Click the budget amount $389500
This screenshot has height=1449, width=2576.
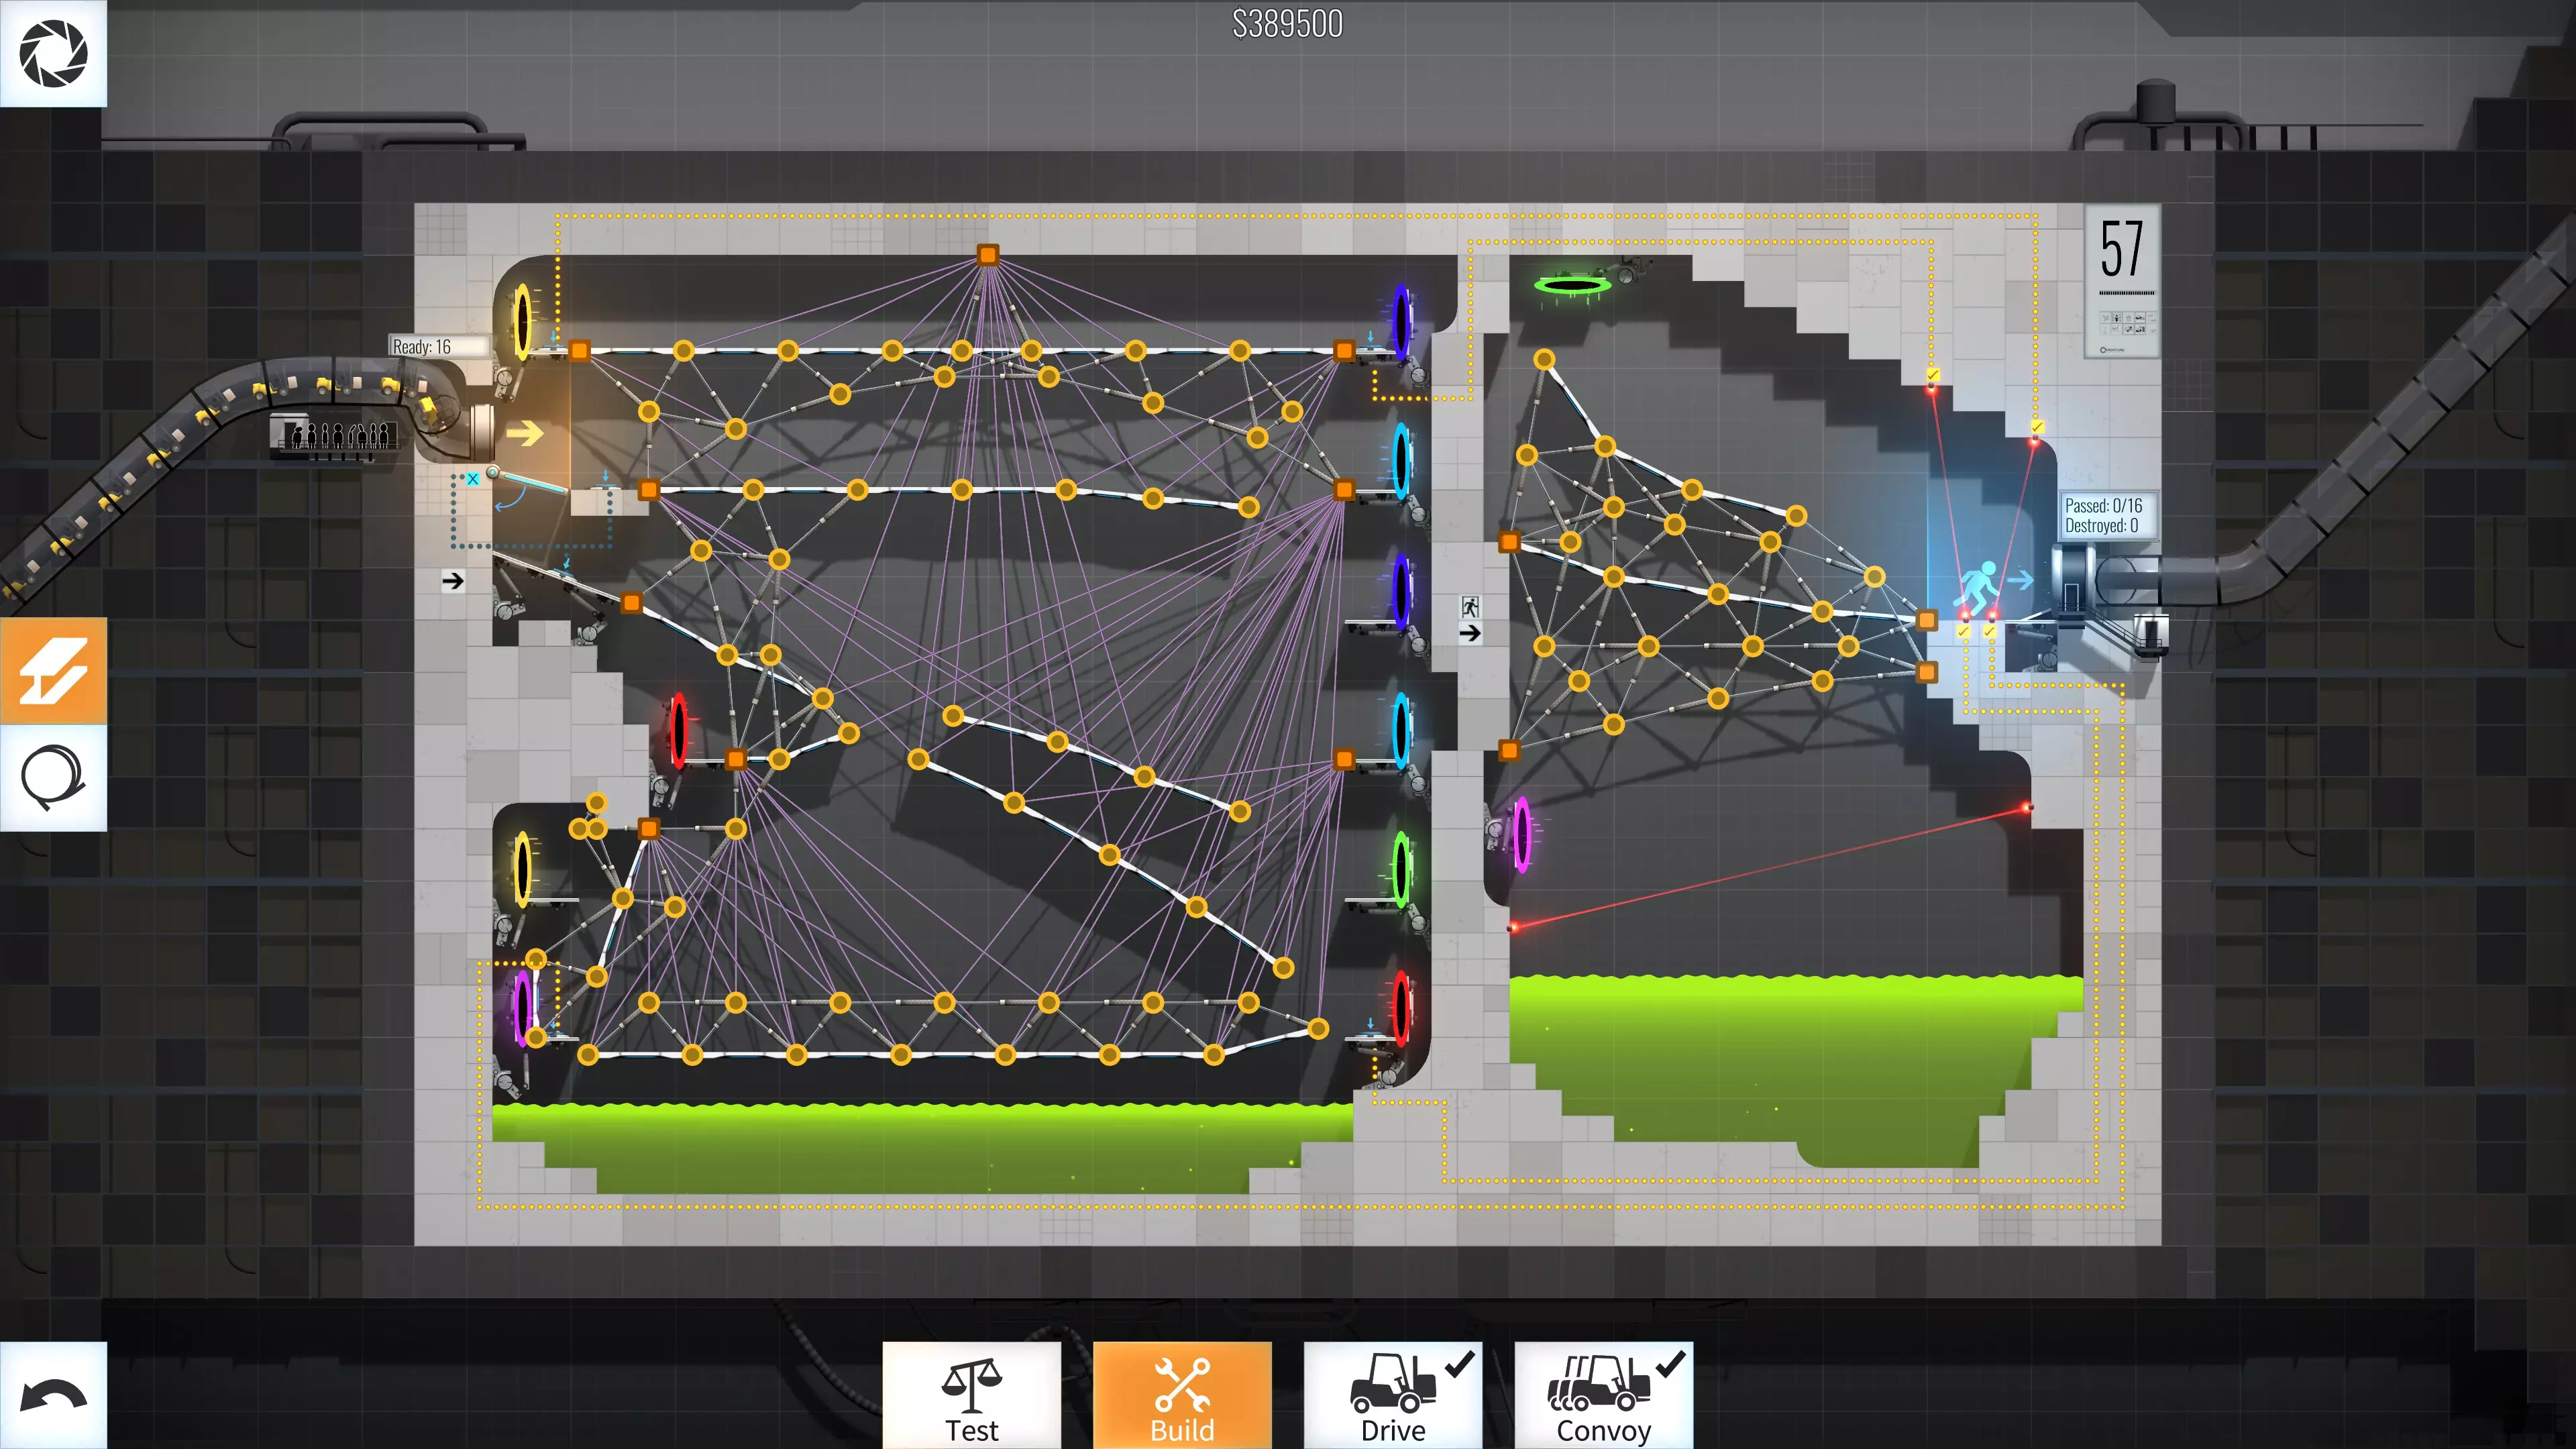pos(1287,24)
